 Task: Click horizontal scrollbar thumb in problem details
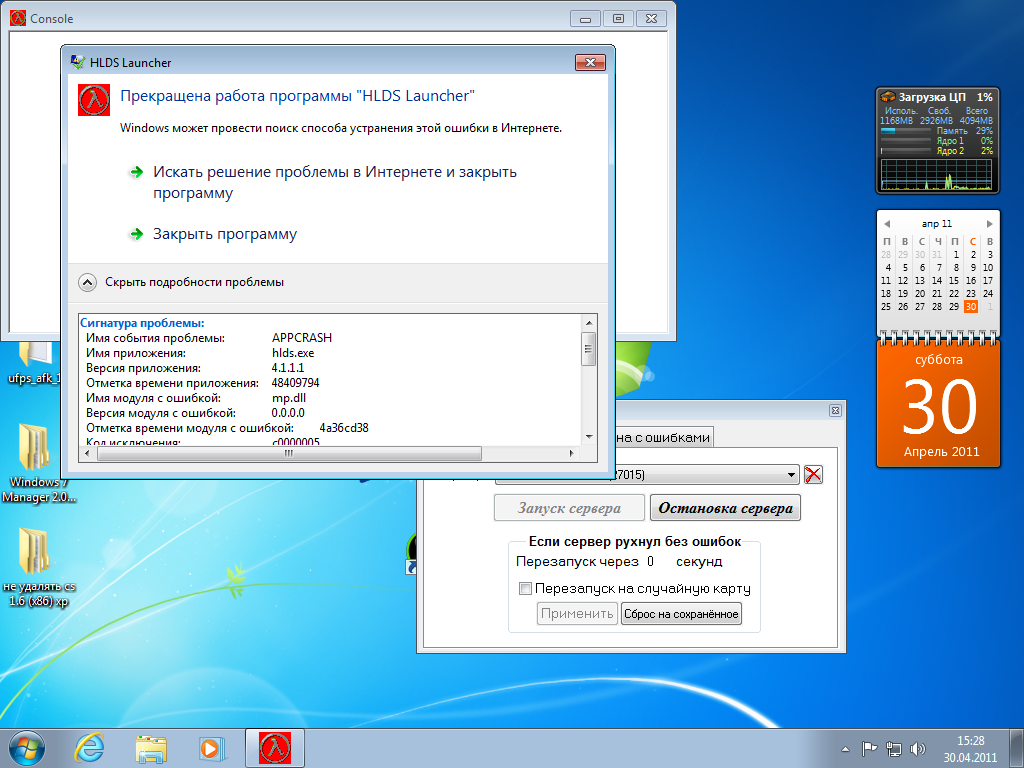[x=289, y=453]
